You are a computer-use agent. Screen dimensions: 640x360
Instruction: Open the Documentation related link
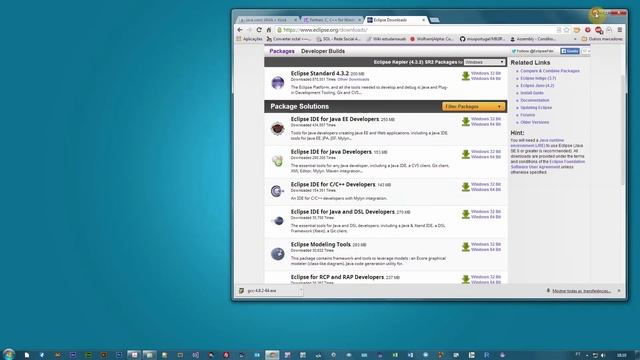click(535, 100)
